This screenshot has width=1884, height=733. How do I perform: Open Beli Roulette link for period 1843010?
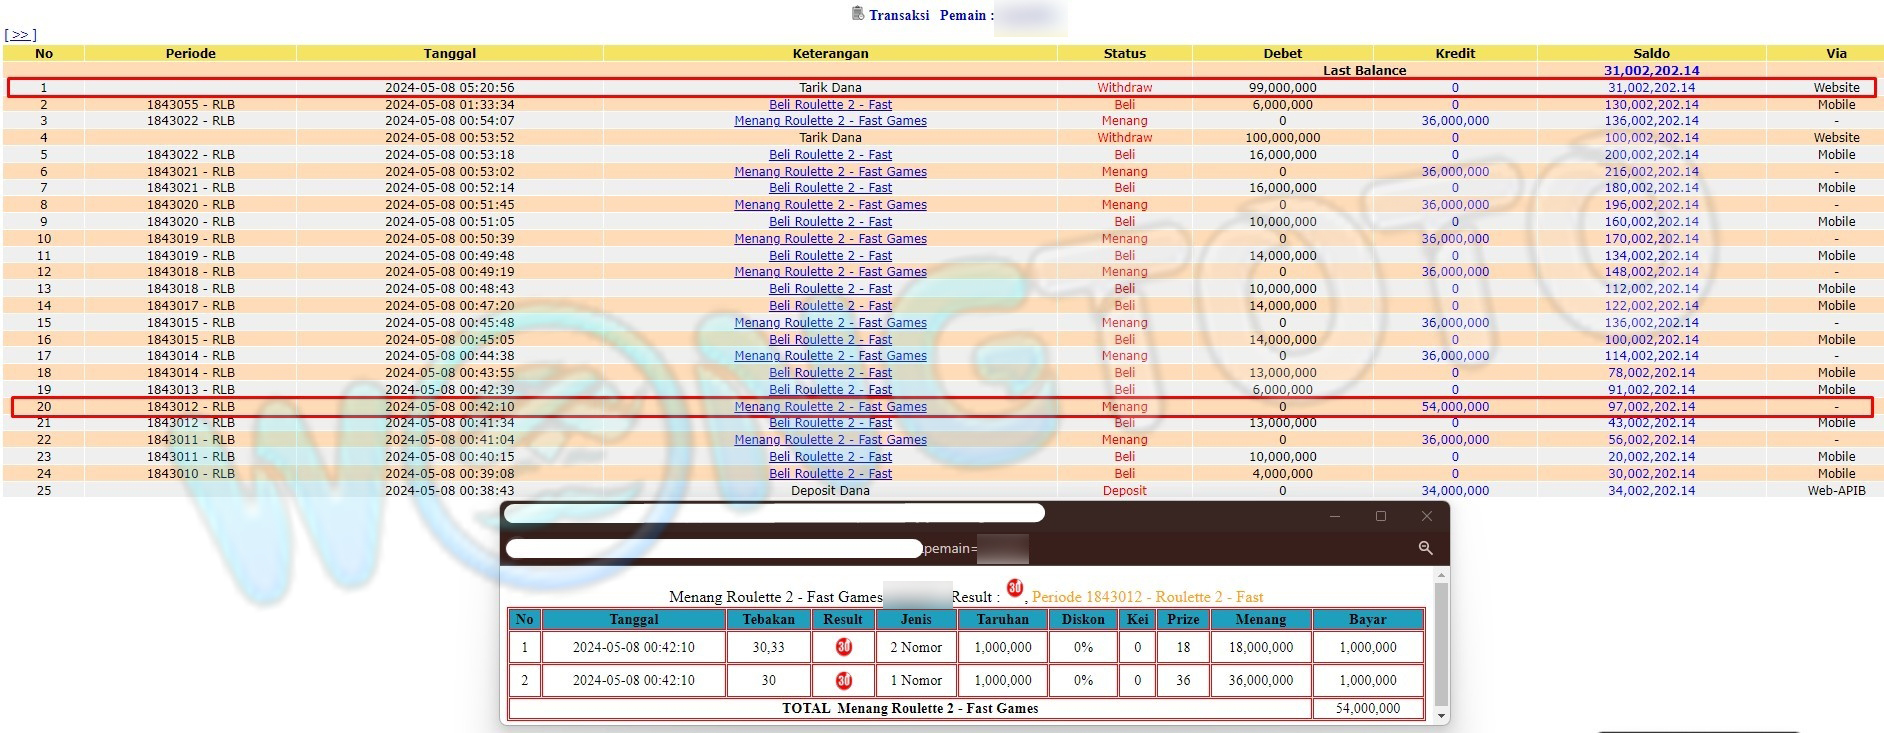pos(830,474)
